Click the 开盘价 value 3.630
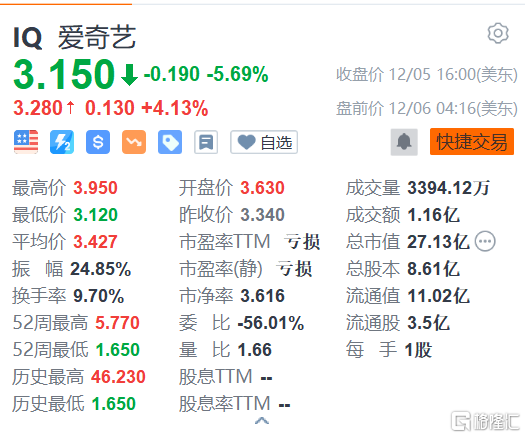Screen dimensions: 526x438 coord(263,188)
